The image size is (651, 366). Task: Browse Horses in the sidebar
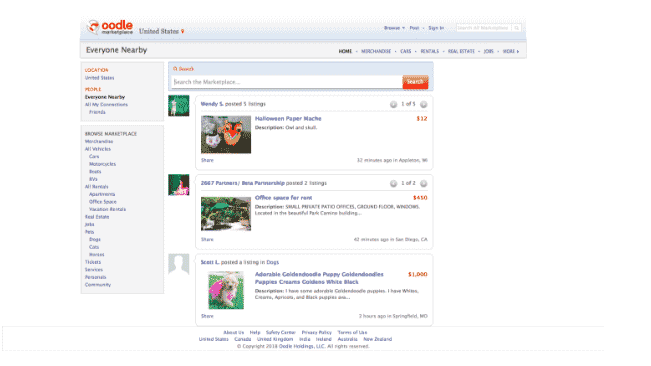tap(97, 254)
